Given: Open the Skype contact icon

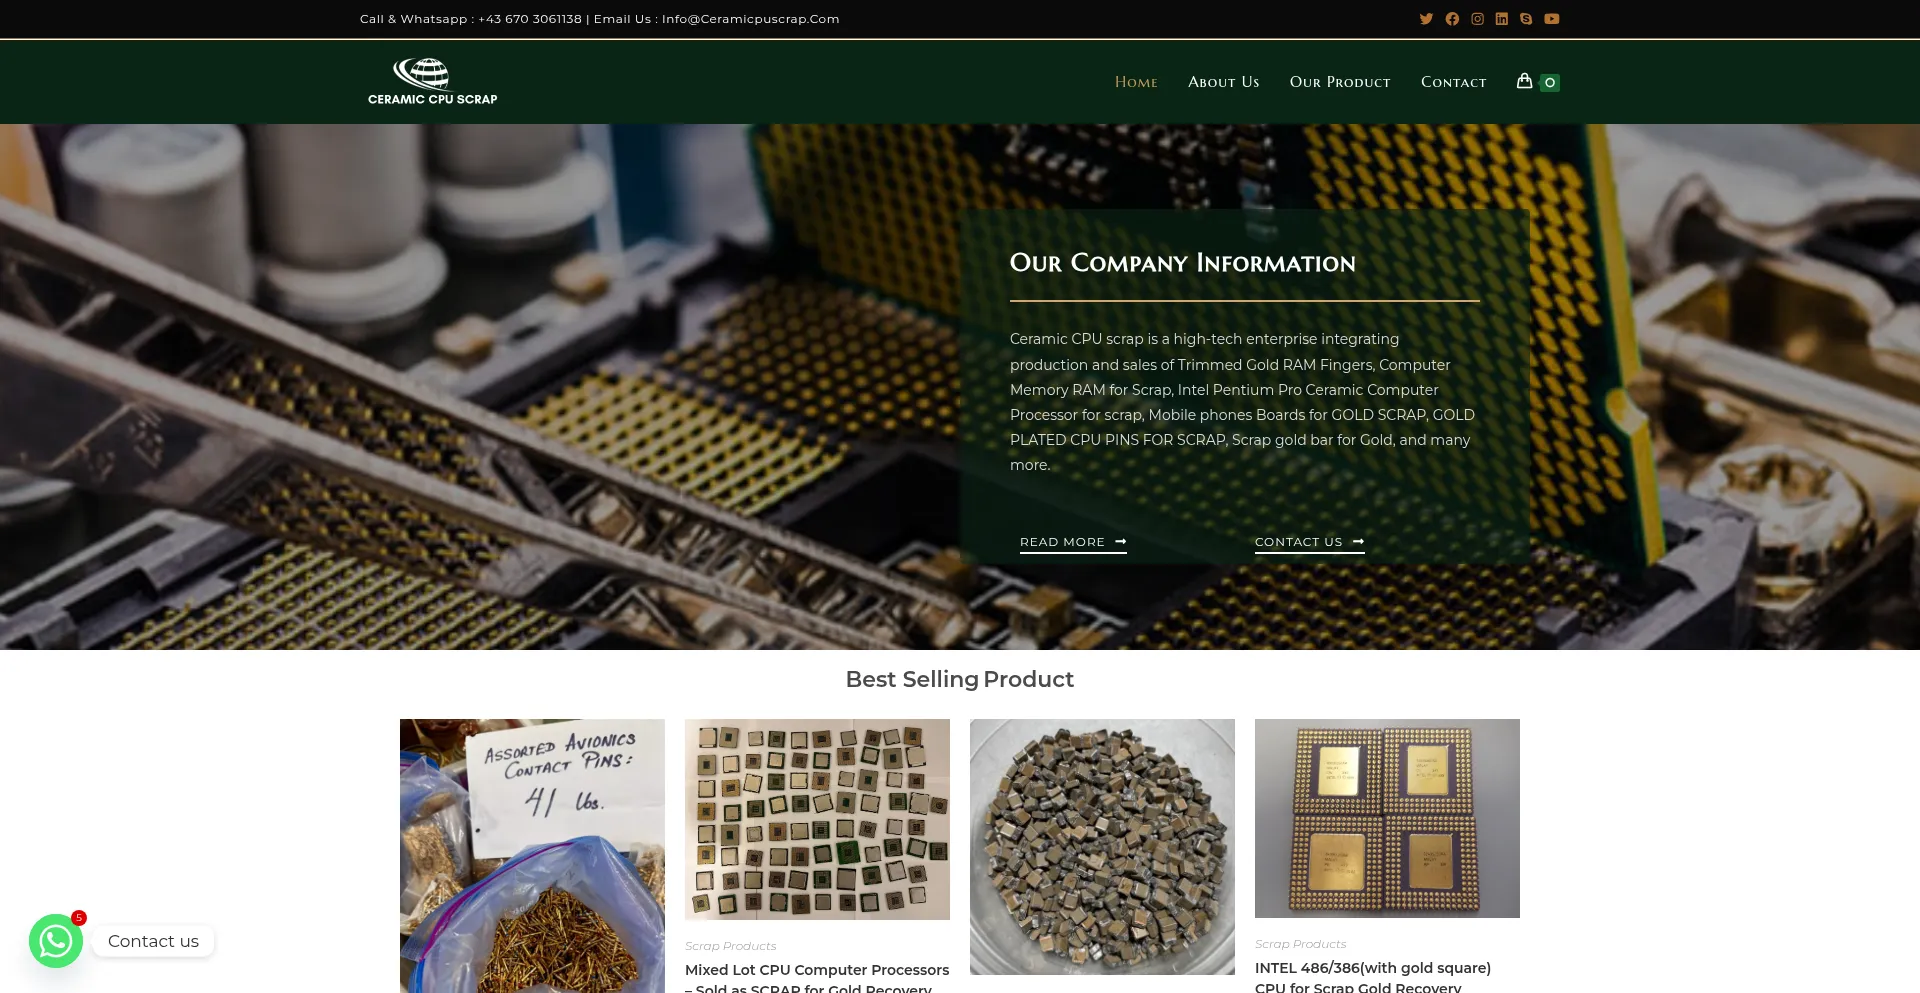Looking at the screenshot, I should (x=1526, y=19).
